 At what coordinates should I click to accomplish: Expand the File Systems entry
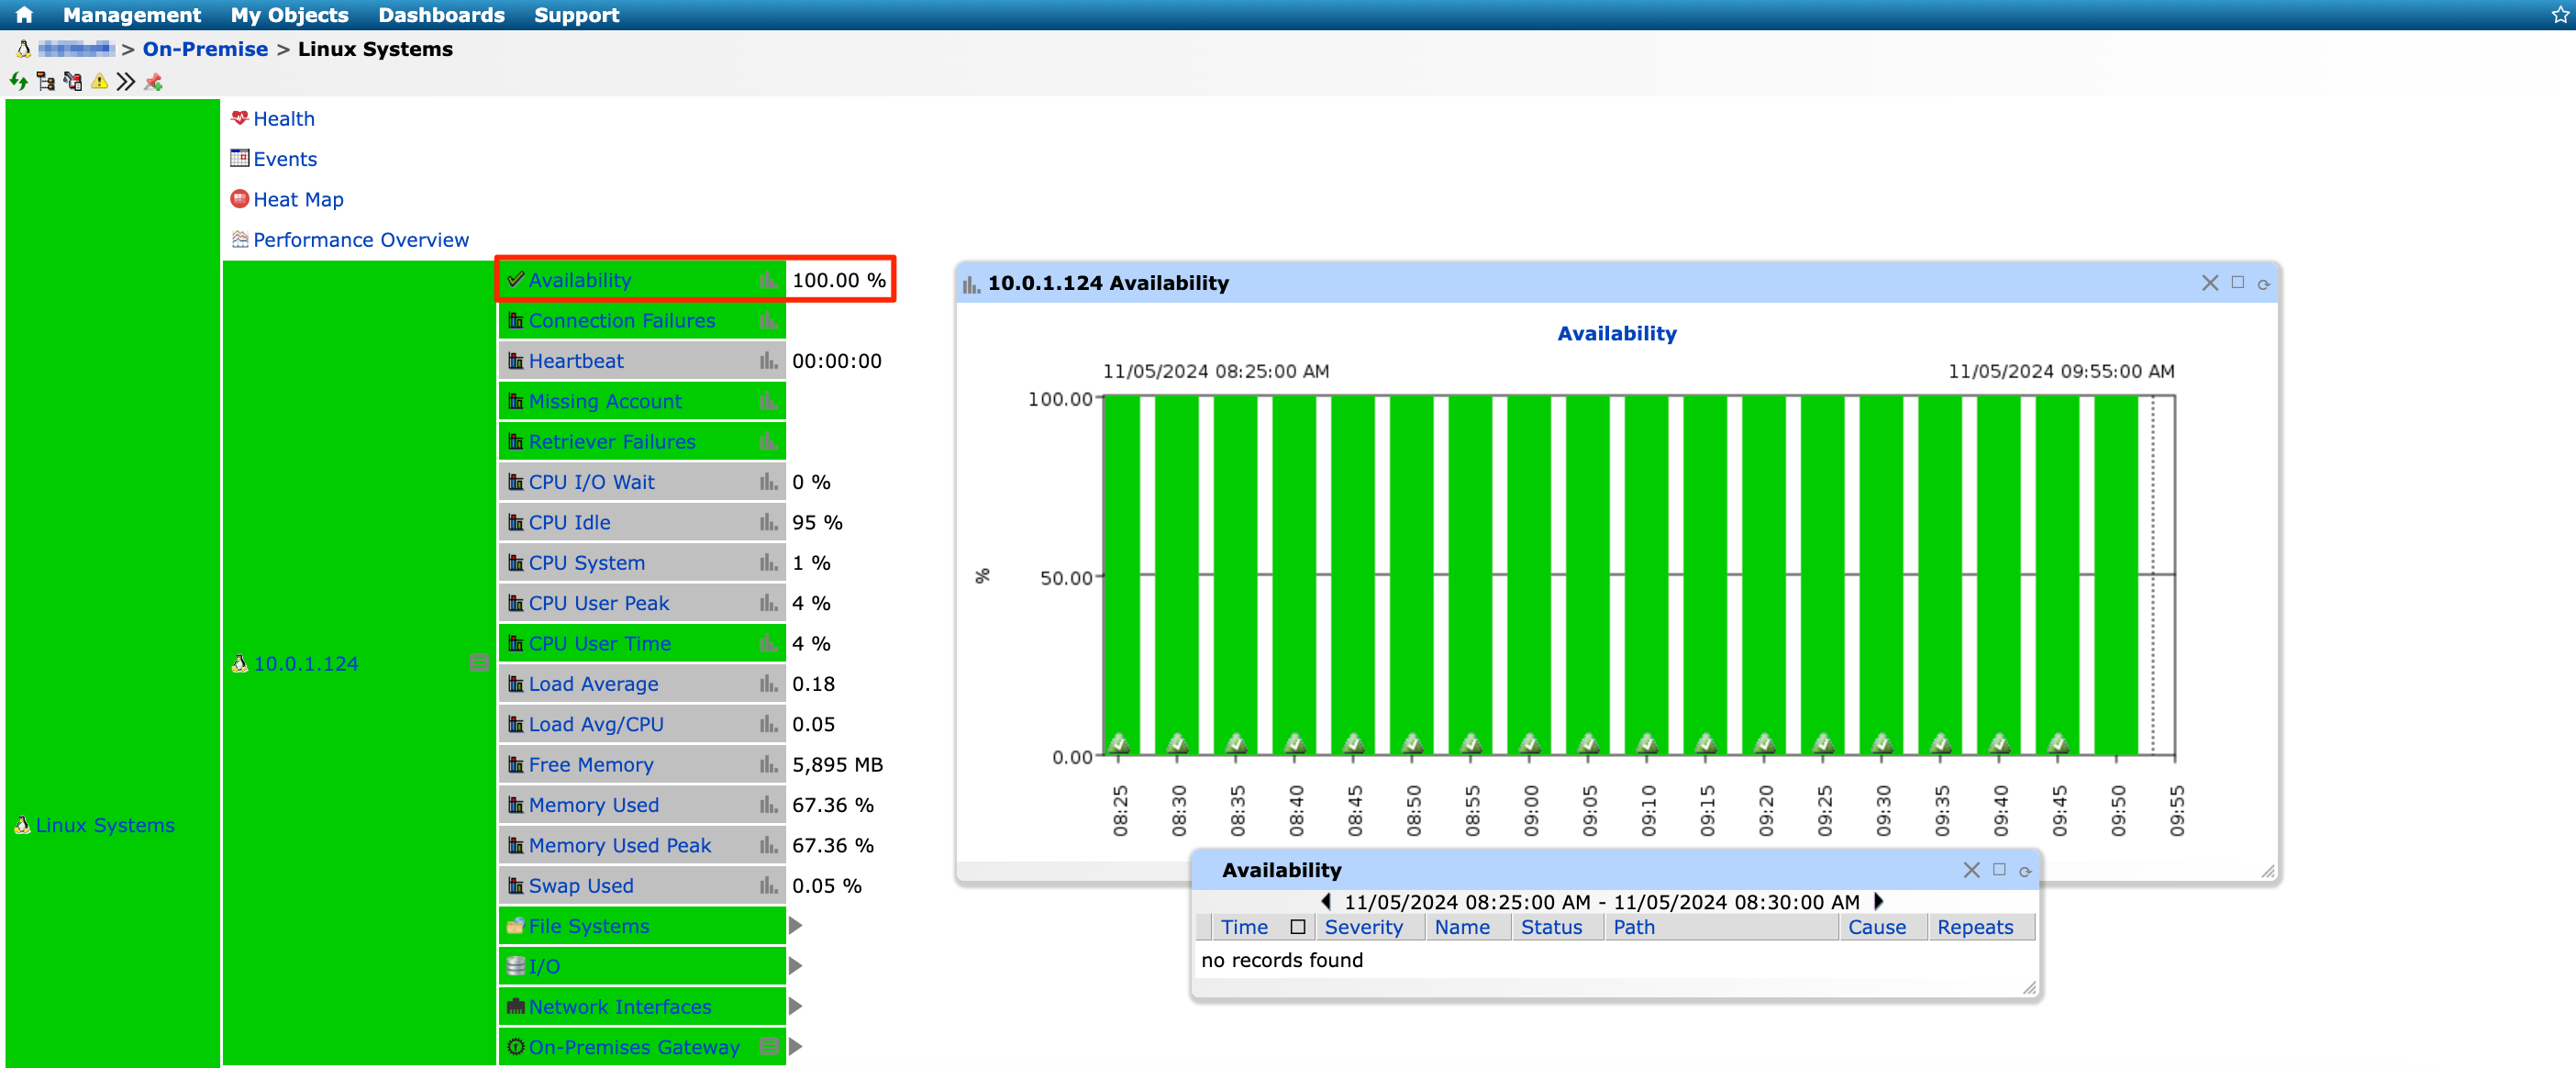(x=795, y=926)
